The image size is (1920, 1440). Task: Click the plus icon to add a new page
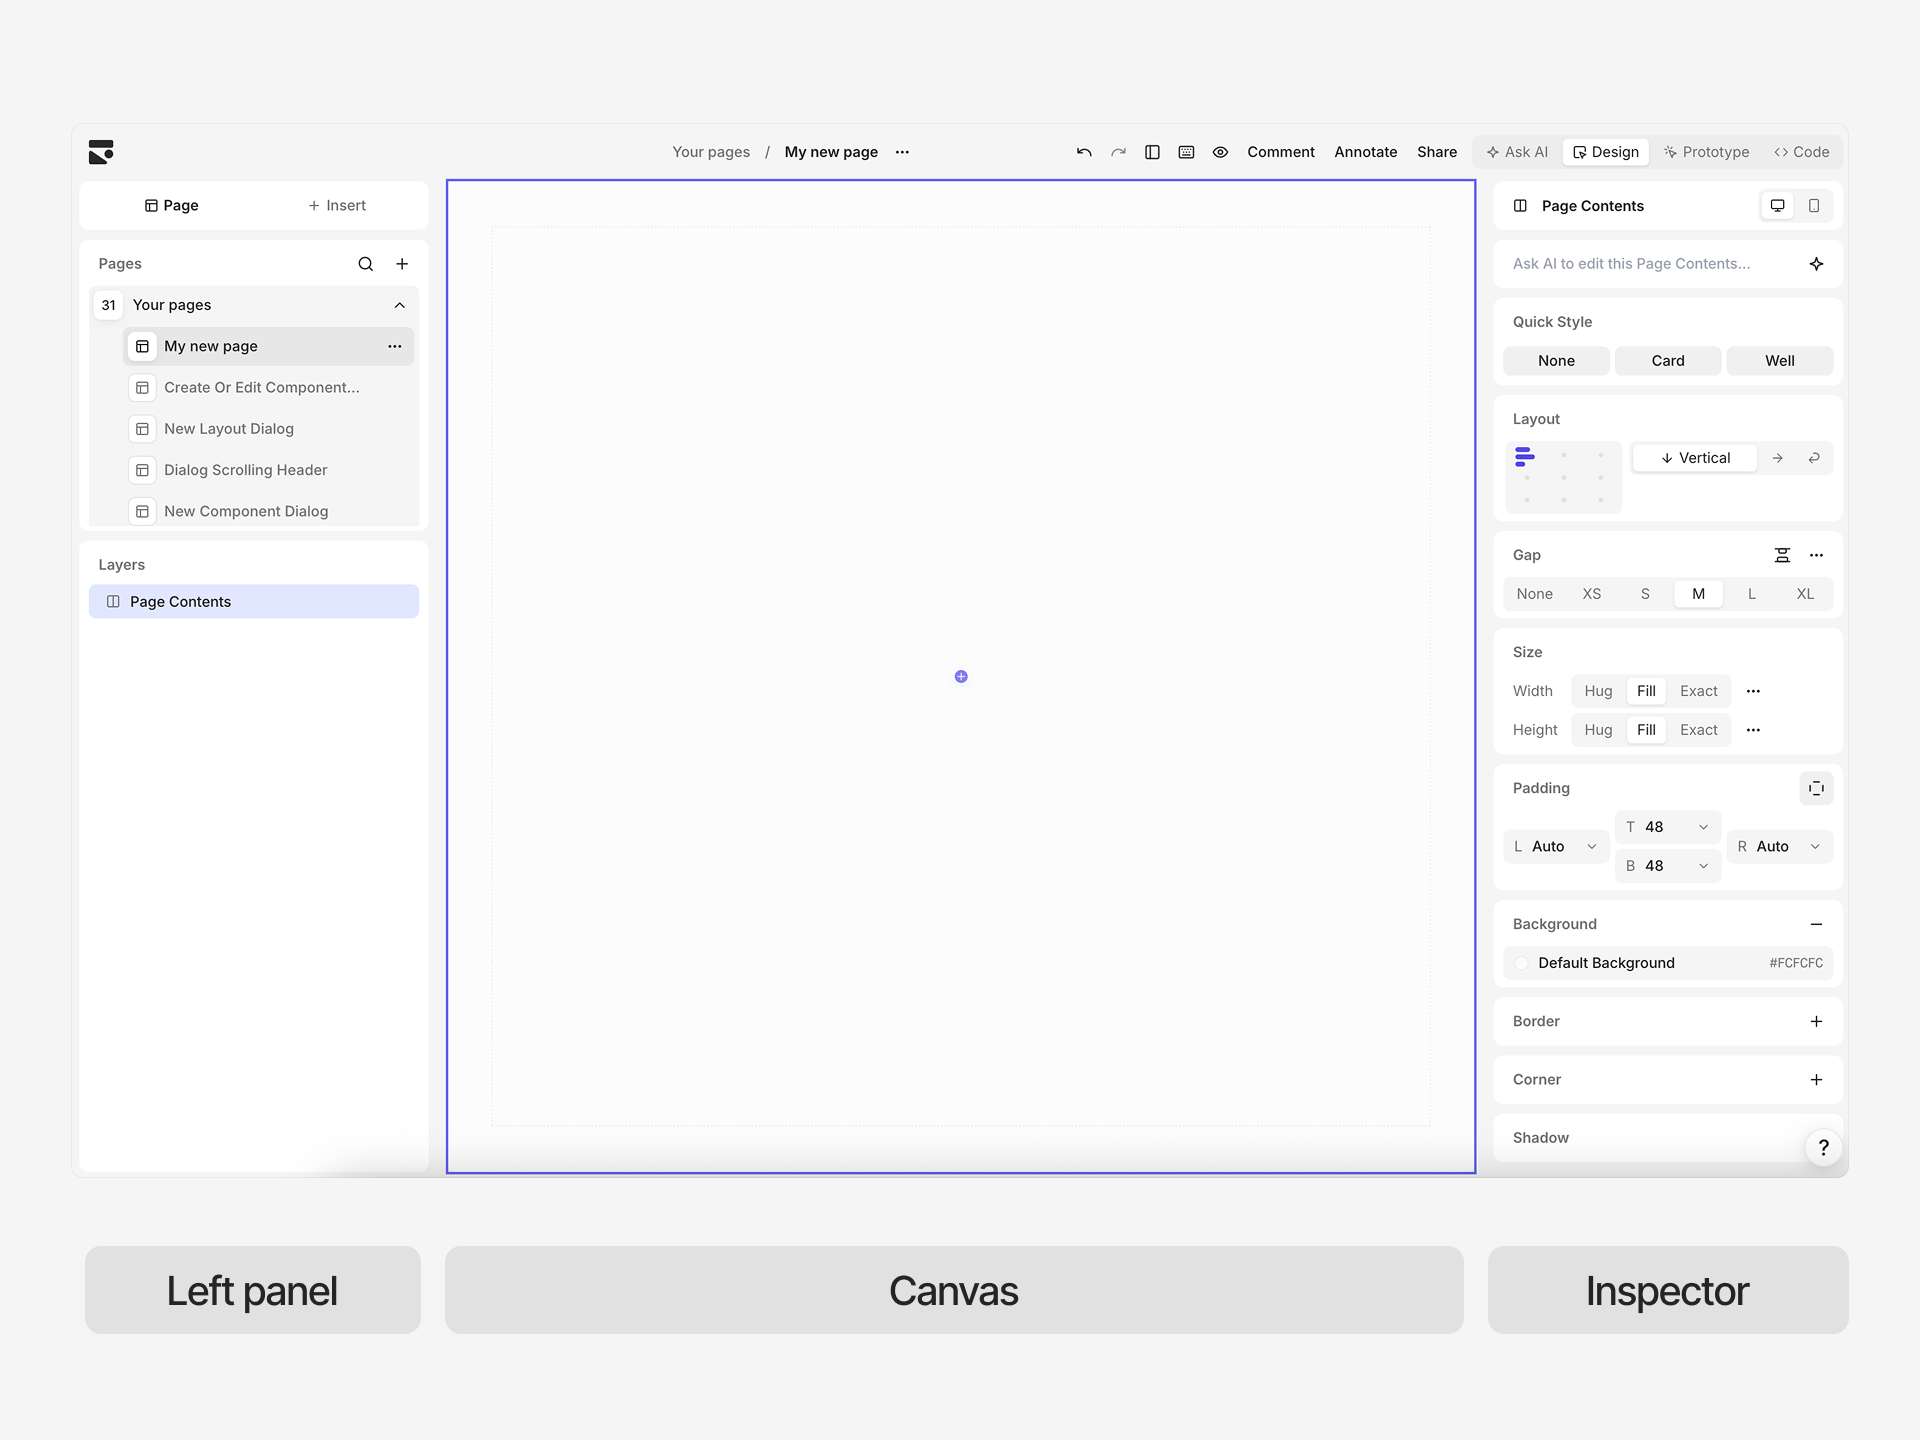tap(403, 263)
